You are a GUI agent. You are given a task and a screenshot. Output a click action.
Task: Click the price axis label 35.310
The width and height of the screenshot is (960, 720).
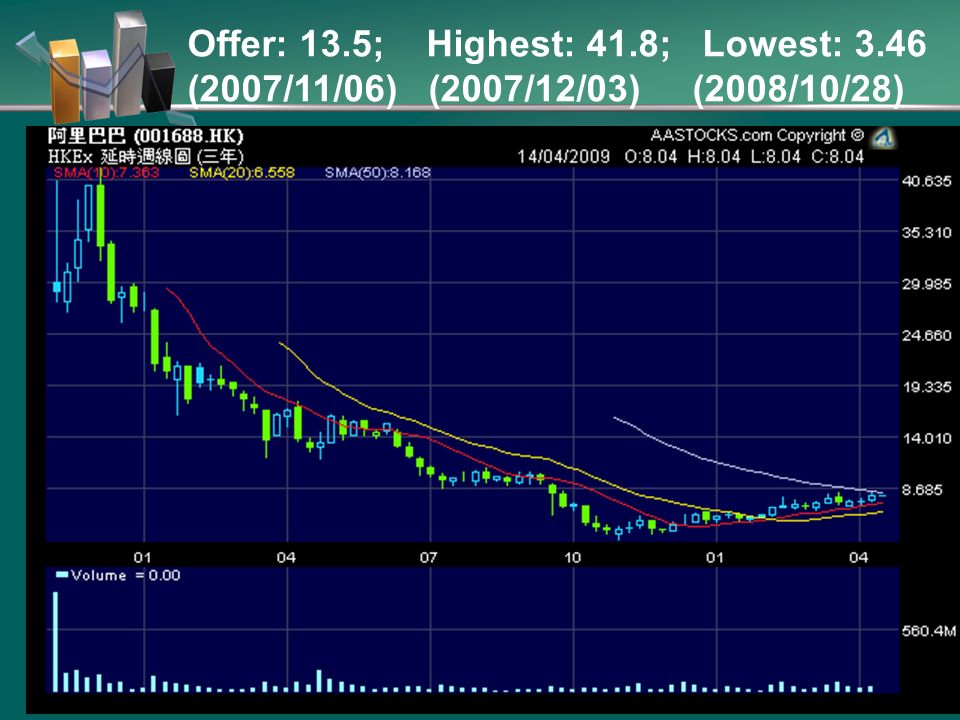(927, 233)
